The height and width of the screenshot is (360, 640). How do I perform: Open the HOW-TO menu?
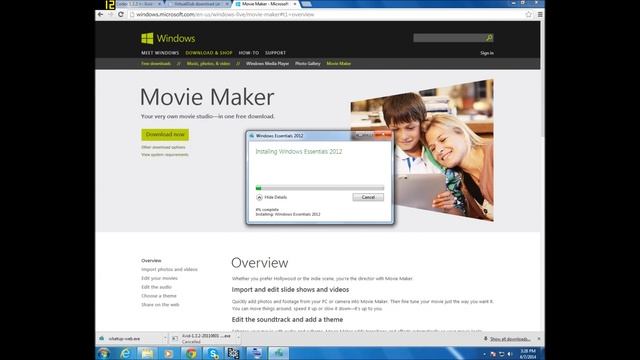click(x=249, y=53)
